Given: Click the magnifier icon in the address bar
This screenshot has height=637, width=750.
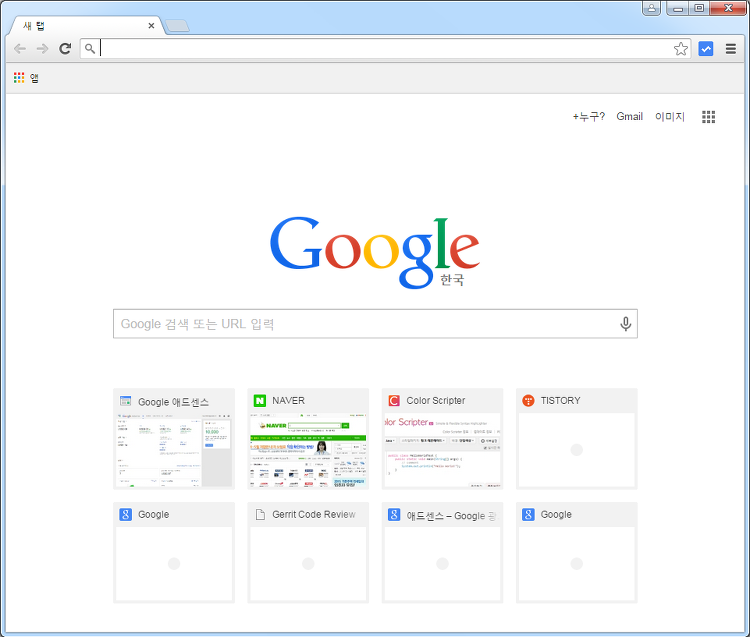Looking at the screenshot, I should click(x=90, y=48).
